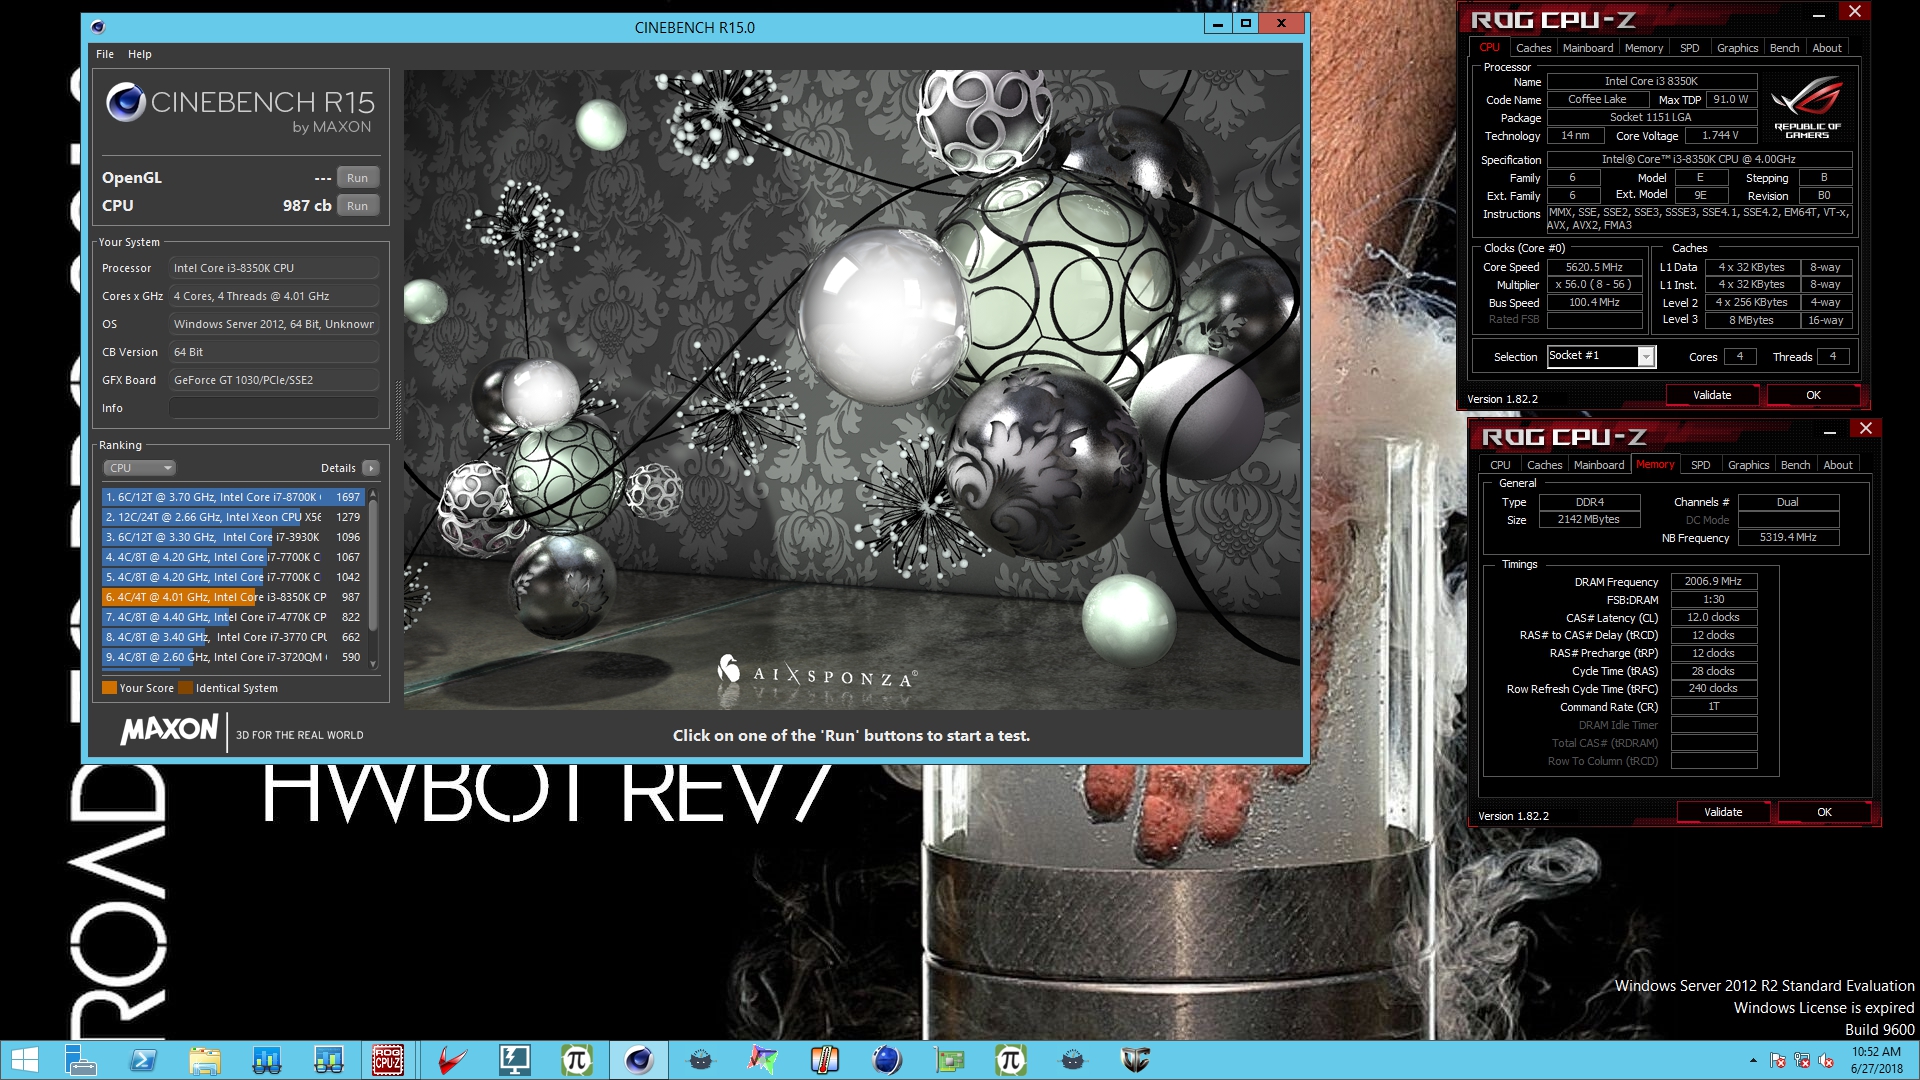Click the muted volume tray icon

click(1827, 1061)
